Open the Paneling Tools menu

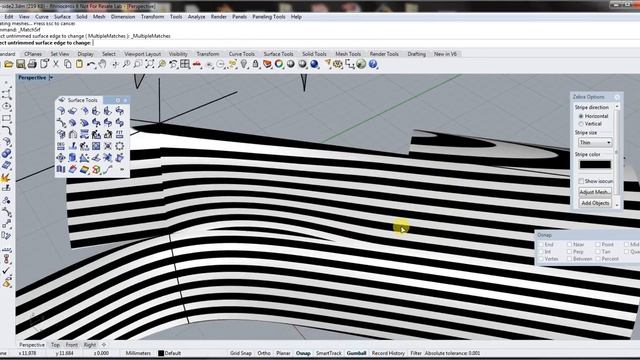pyautogui.click(x=269, y=17)
